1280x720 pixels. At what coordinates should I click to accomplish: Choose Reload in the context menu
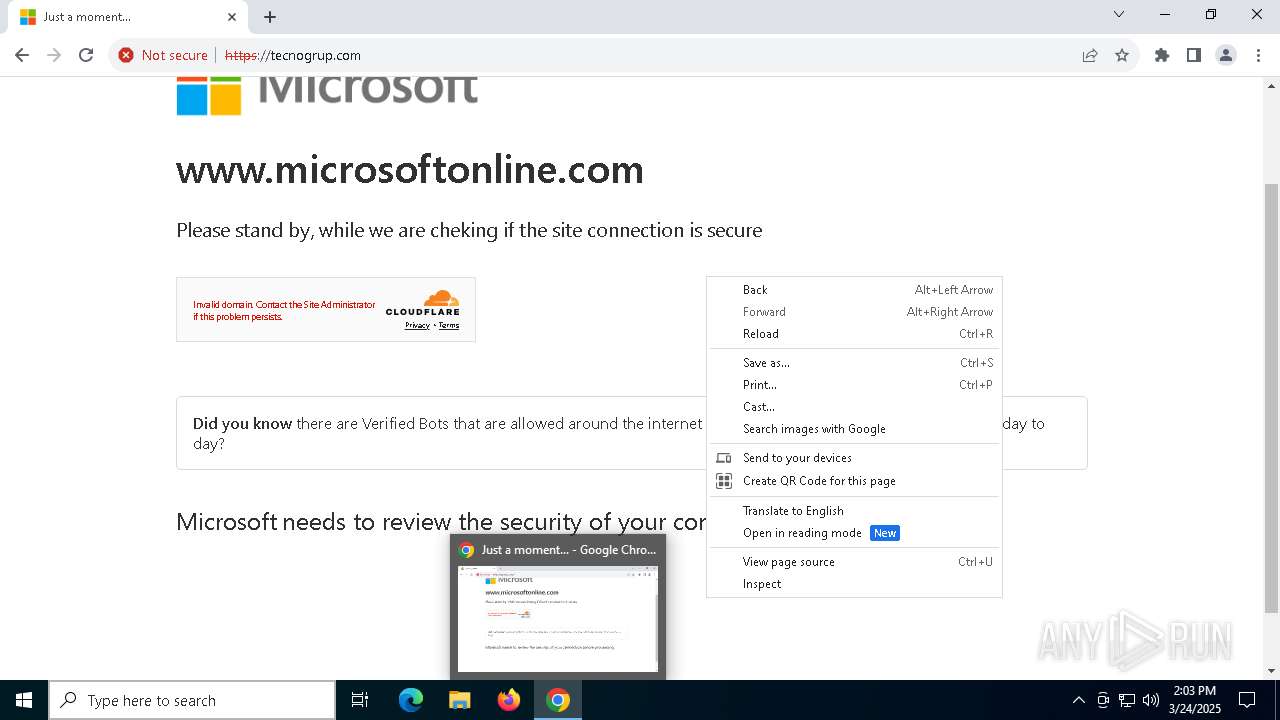click(854, 334)
